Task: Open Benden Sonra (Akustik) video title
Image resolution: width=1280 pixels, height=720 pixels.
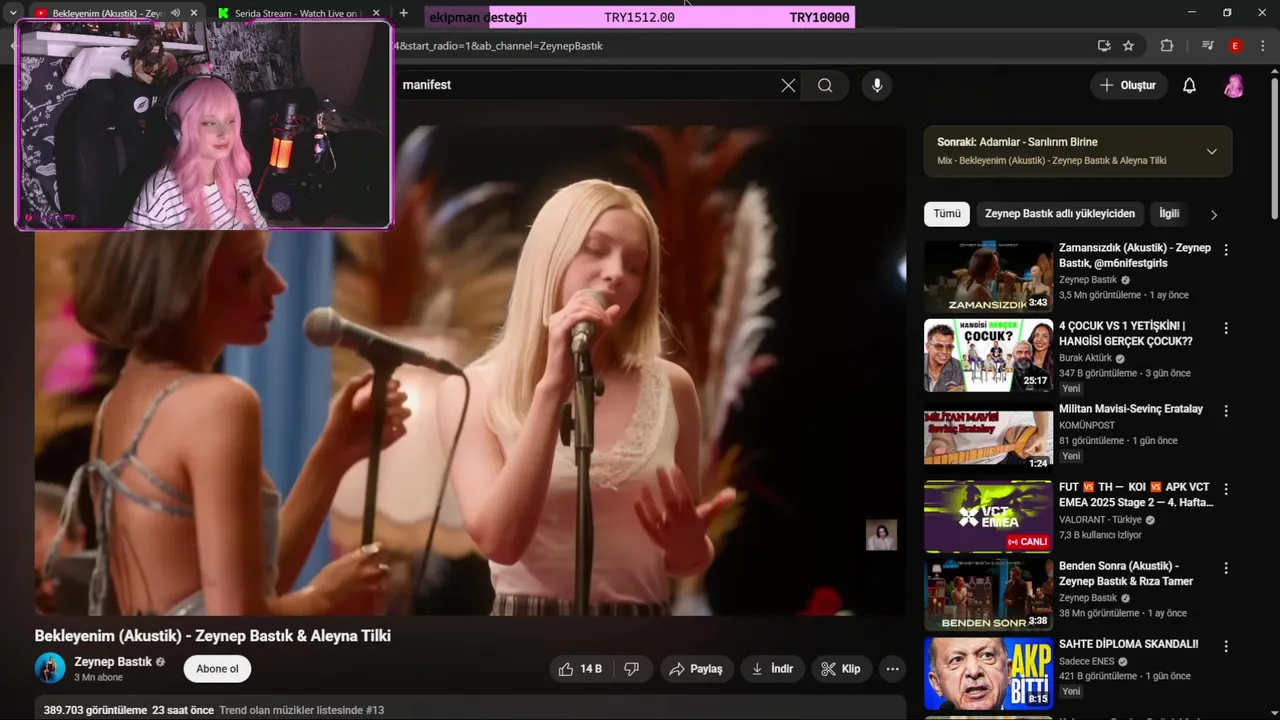Action: pos(1126,573)
